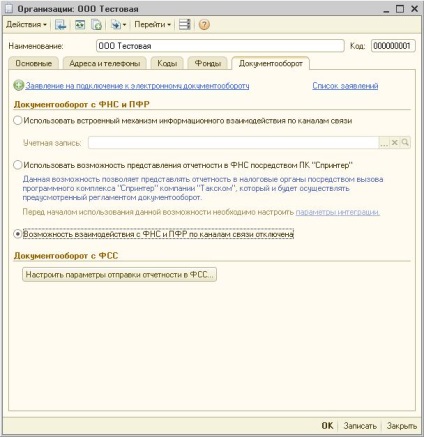Switch to the Адреса и телефоны tab
Image resolution: width=424 pixels, height=437 pixels.
click(105, 63)
